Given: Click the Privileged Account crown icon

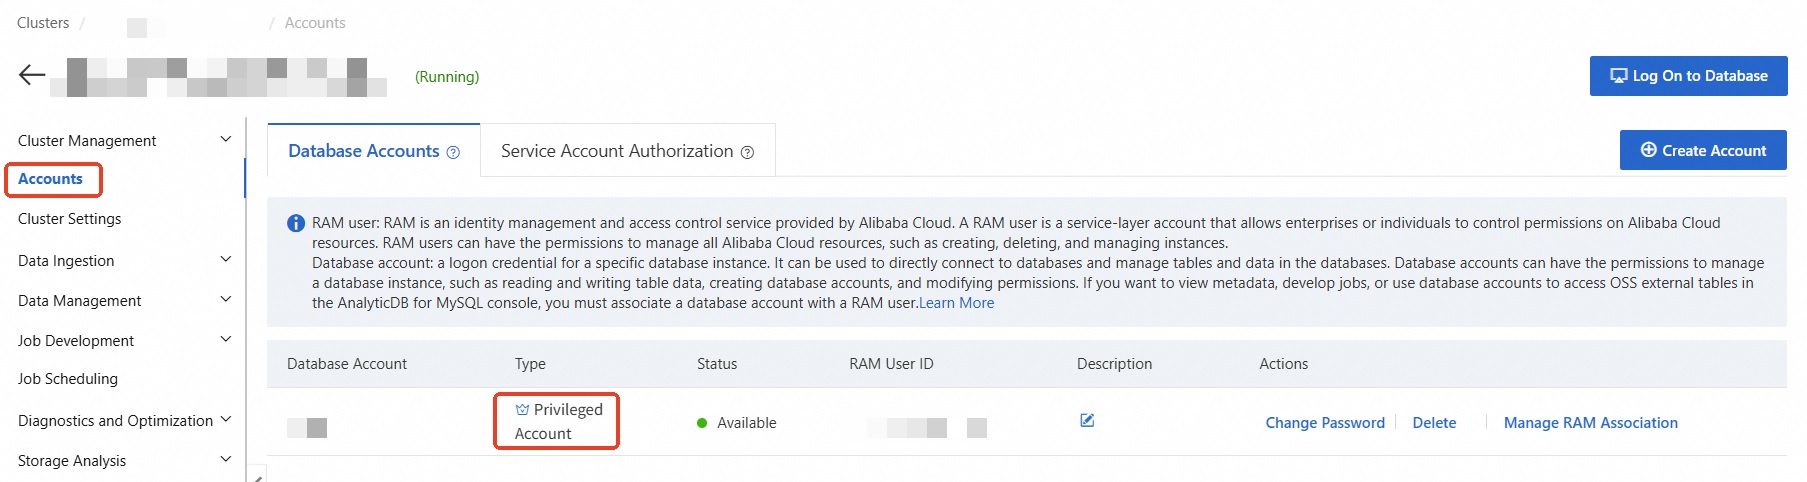Looking at the screenshot, I should tap(522, 410).
